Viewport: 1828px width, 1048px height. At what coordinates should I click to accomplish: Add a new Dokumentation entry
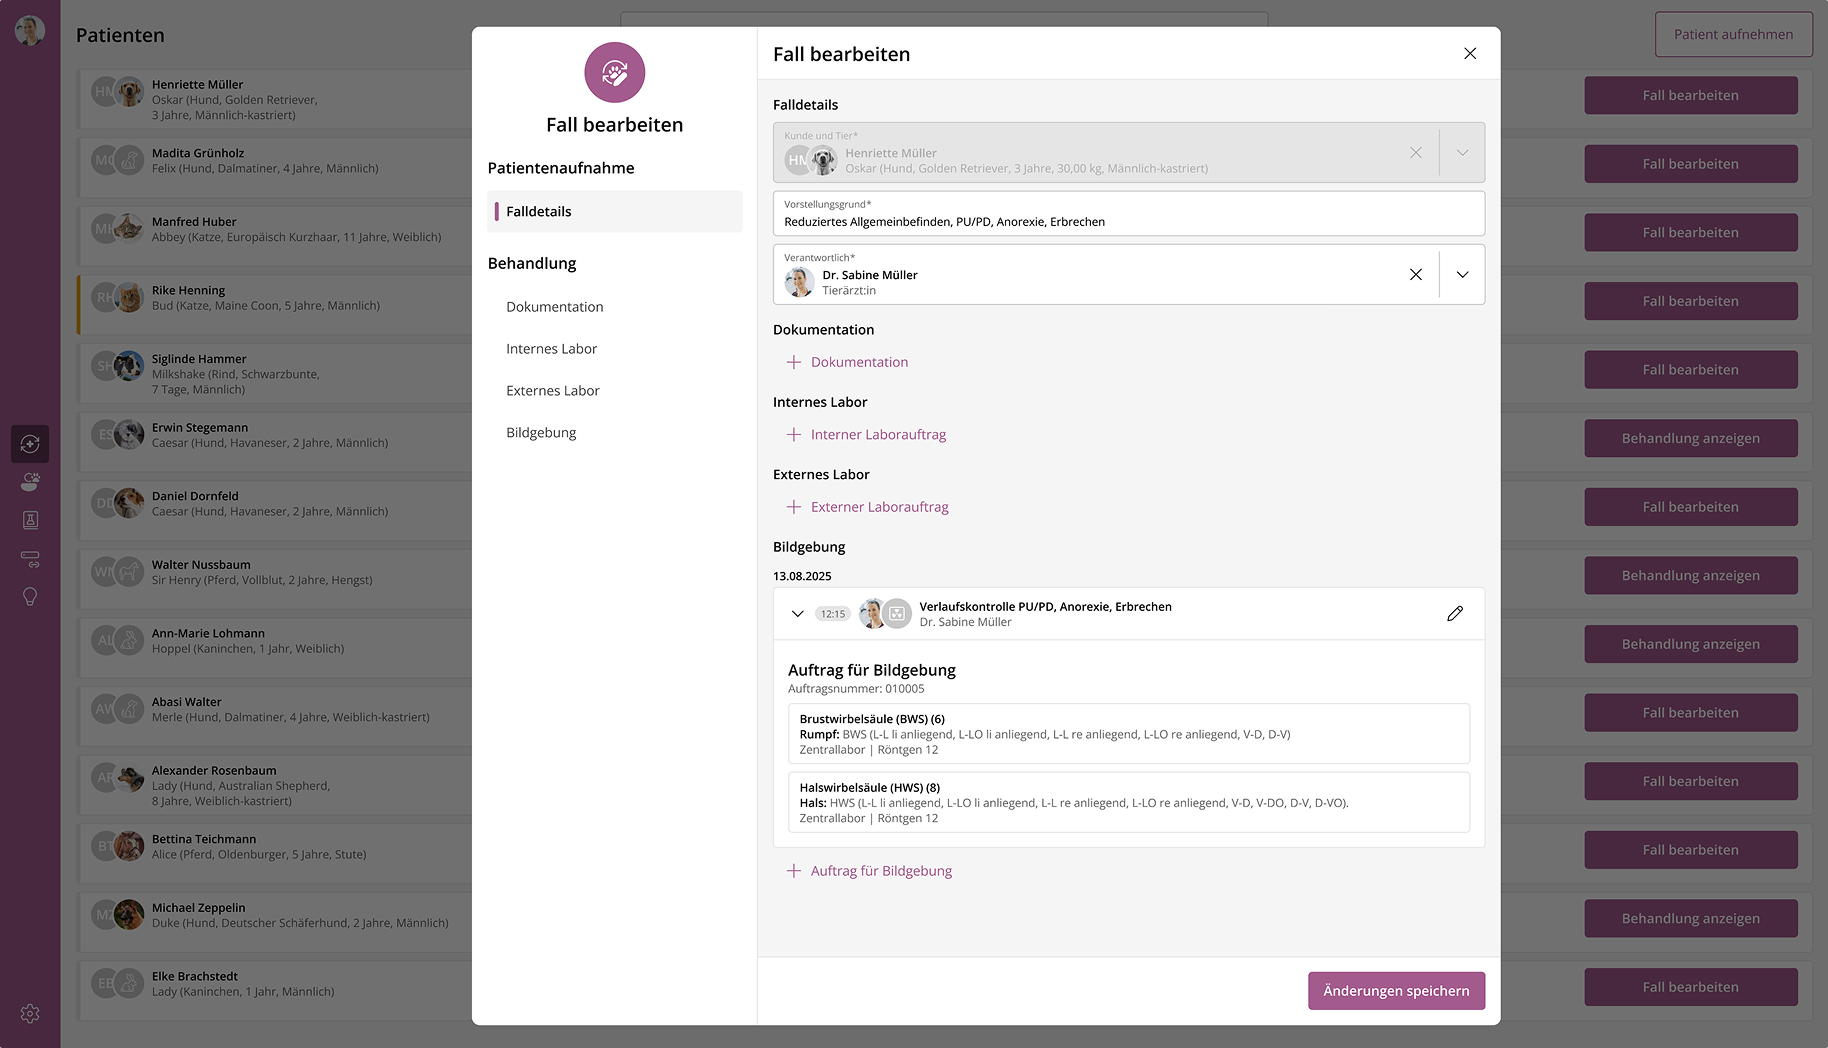click(x=848, y=362)
